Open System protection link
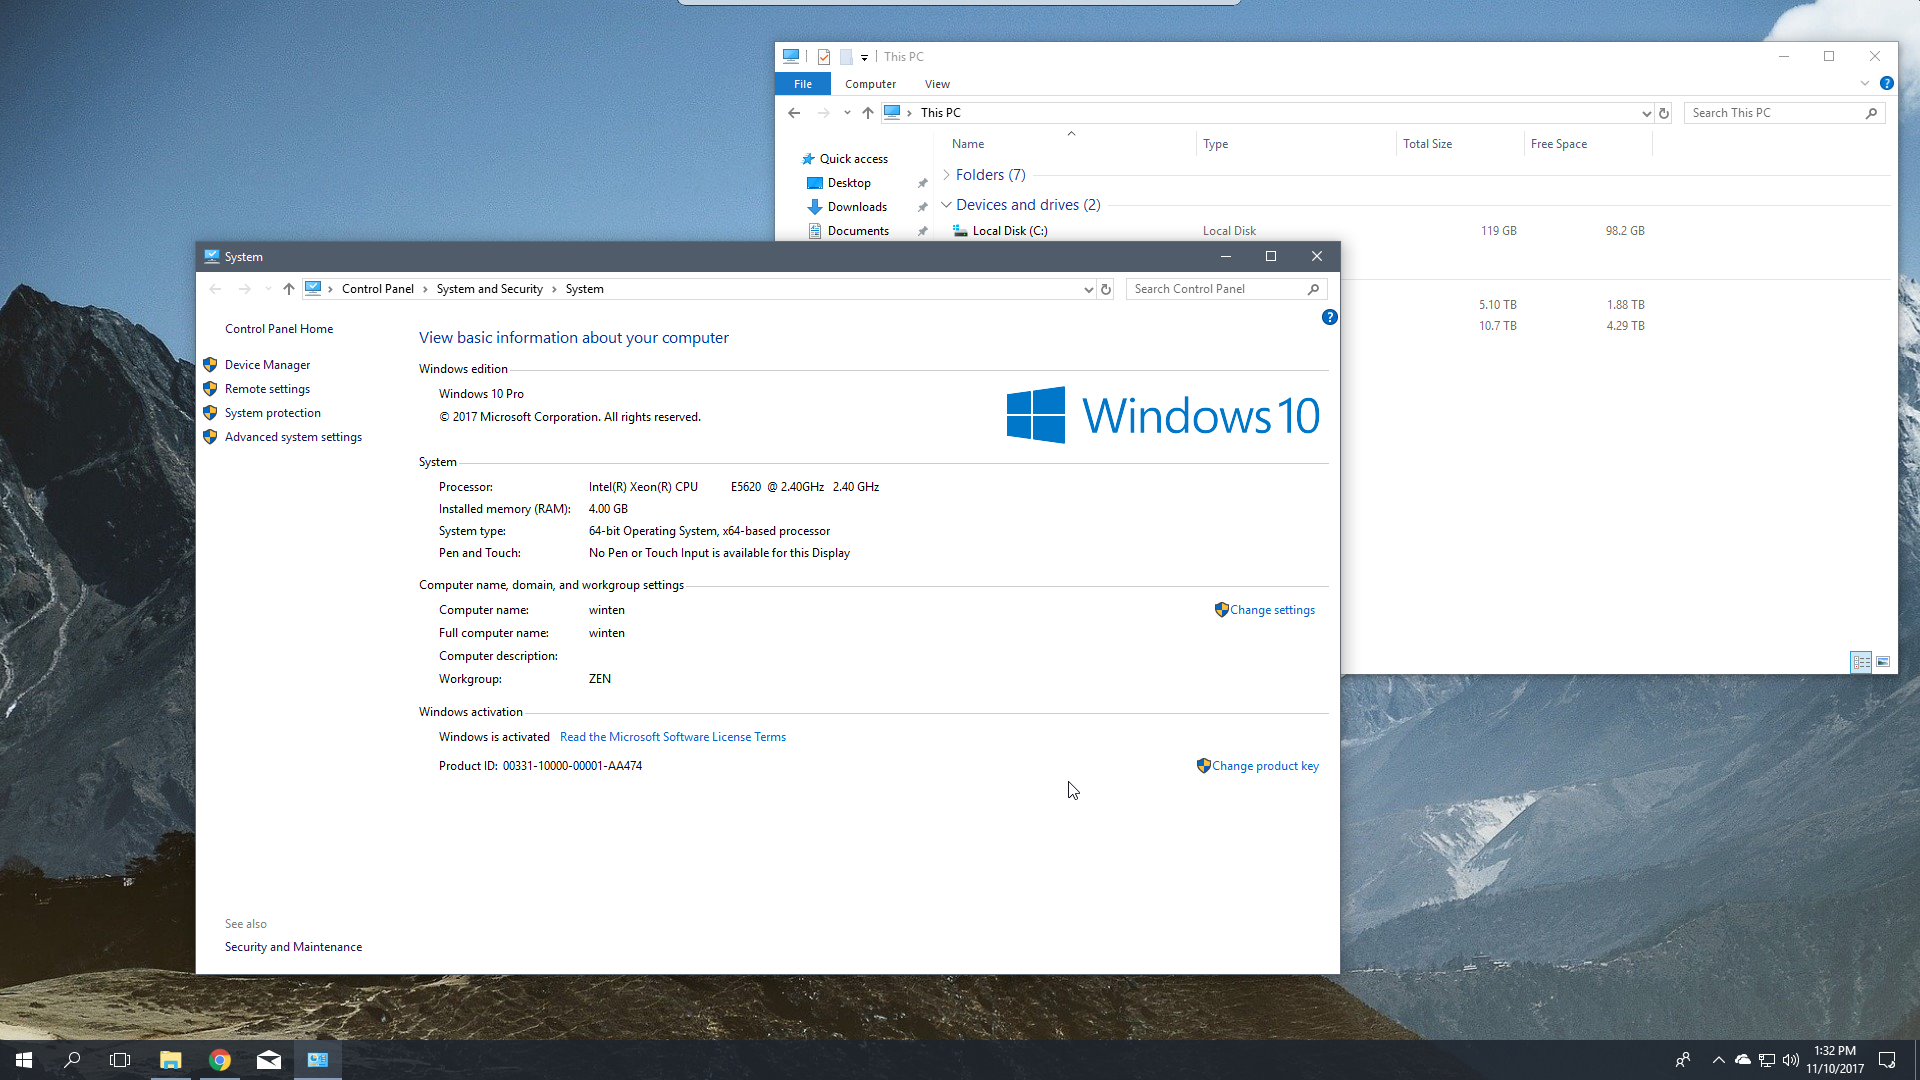 (x=273, y=413)
